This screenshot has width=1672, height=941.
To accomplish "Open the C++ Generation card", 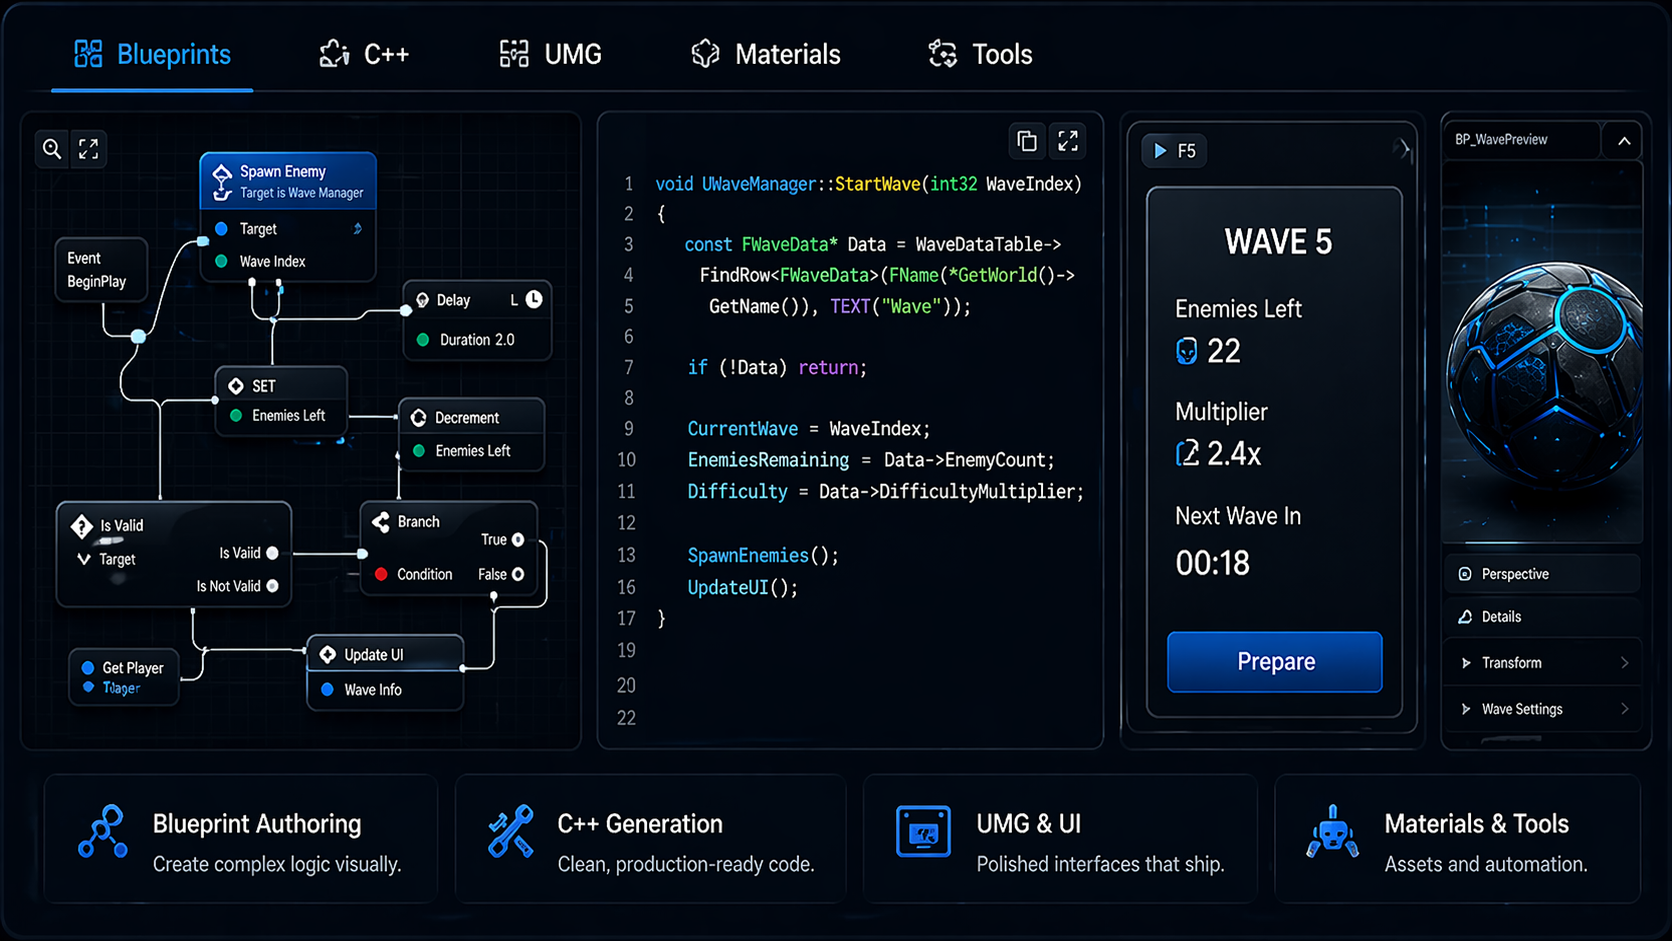I will [650, 839].
